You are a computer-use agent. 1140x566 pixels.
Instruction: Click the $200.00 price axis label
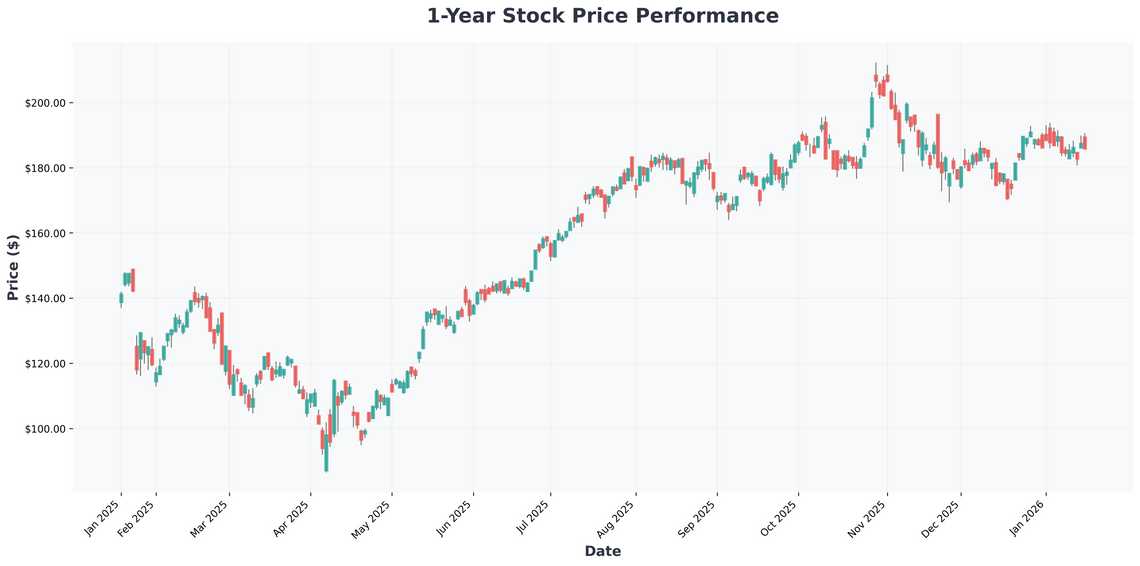[46, 103]
